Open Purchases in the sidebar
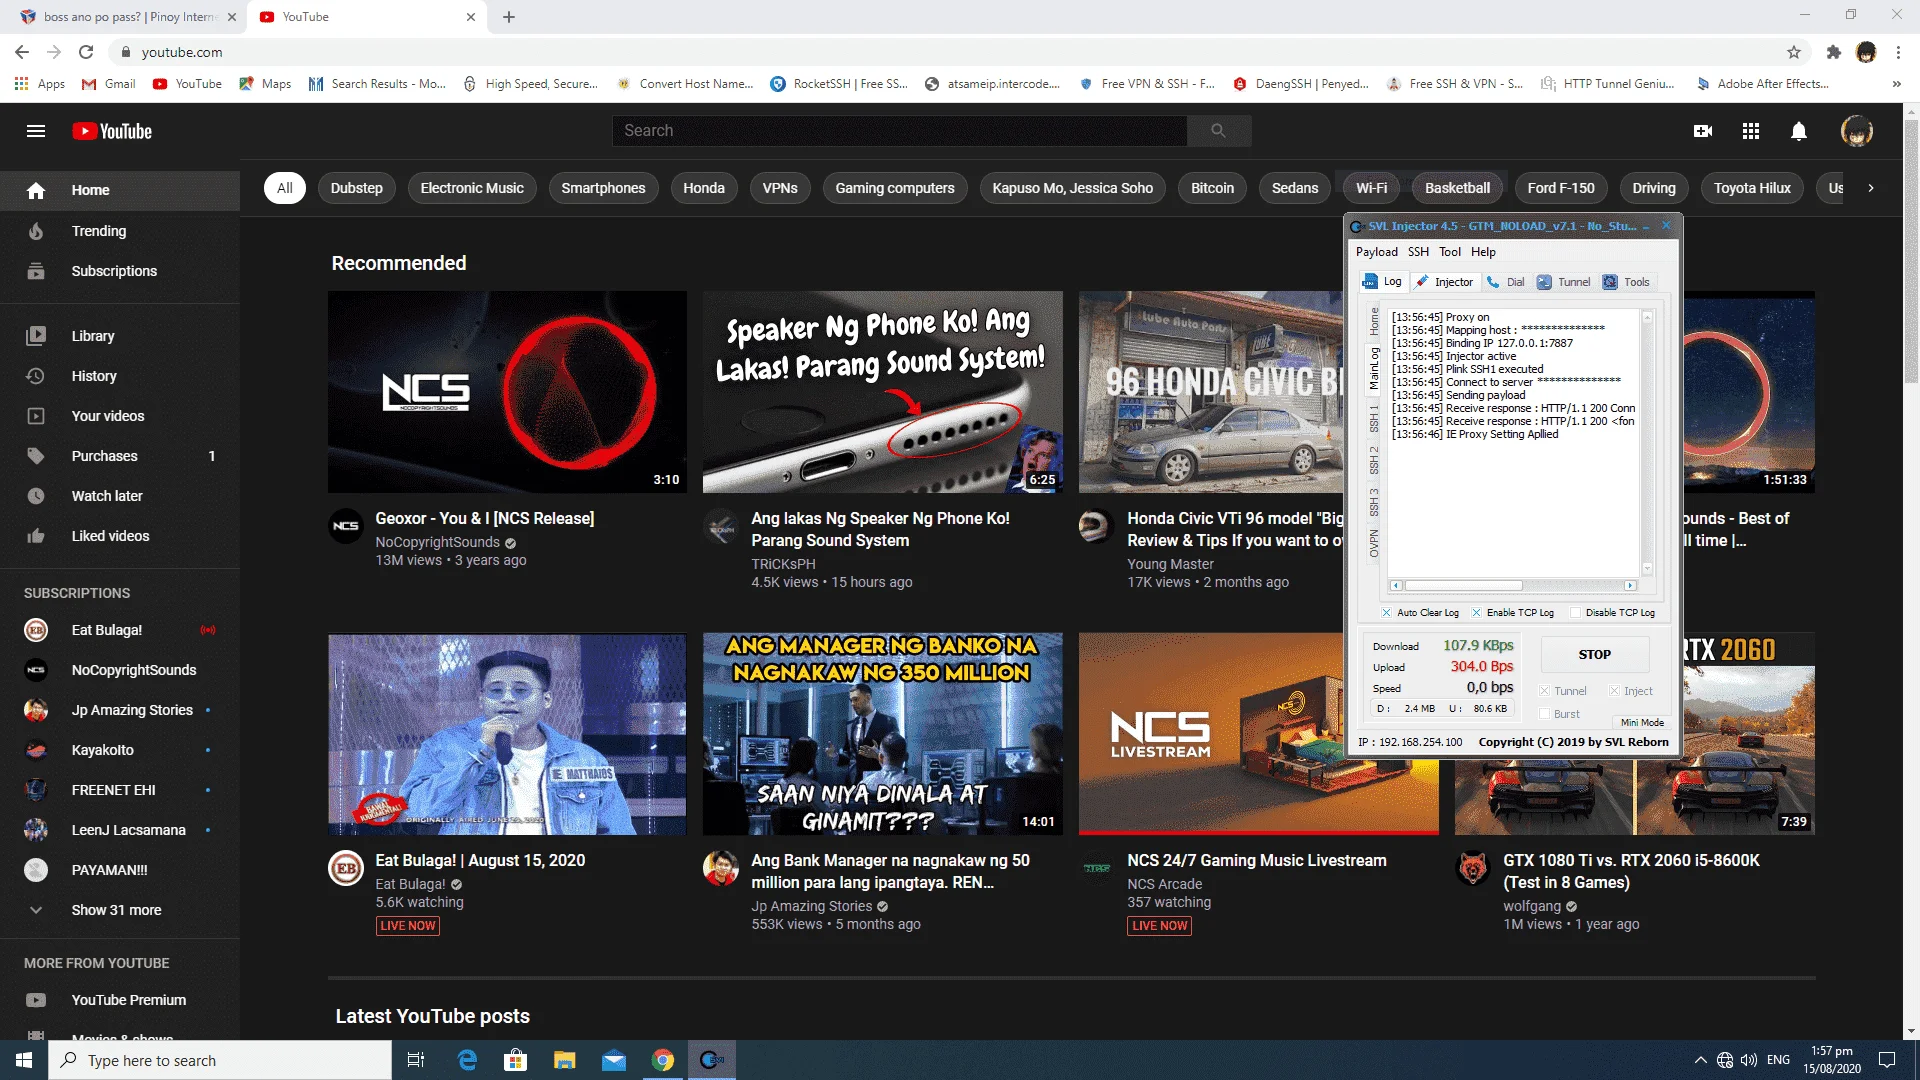The width and height of the screenshot is (1920, 1080). (x=120, y=456)
